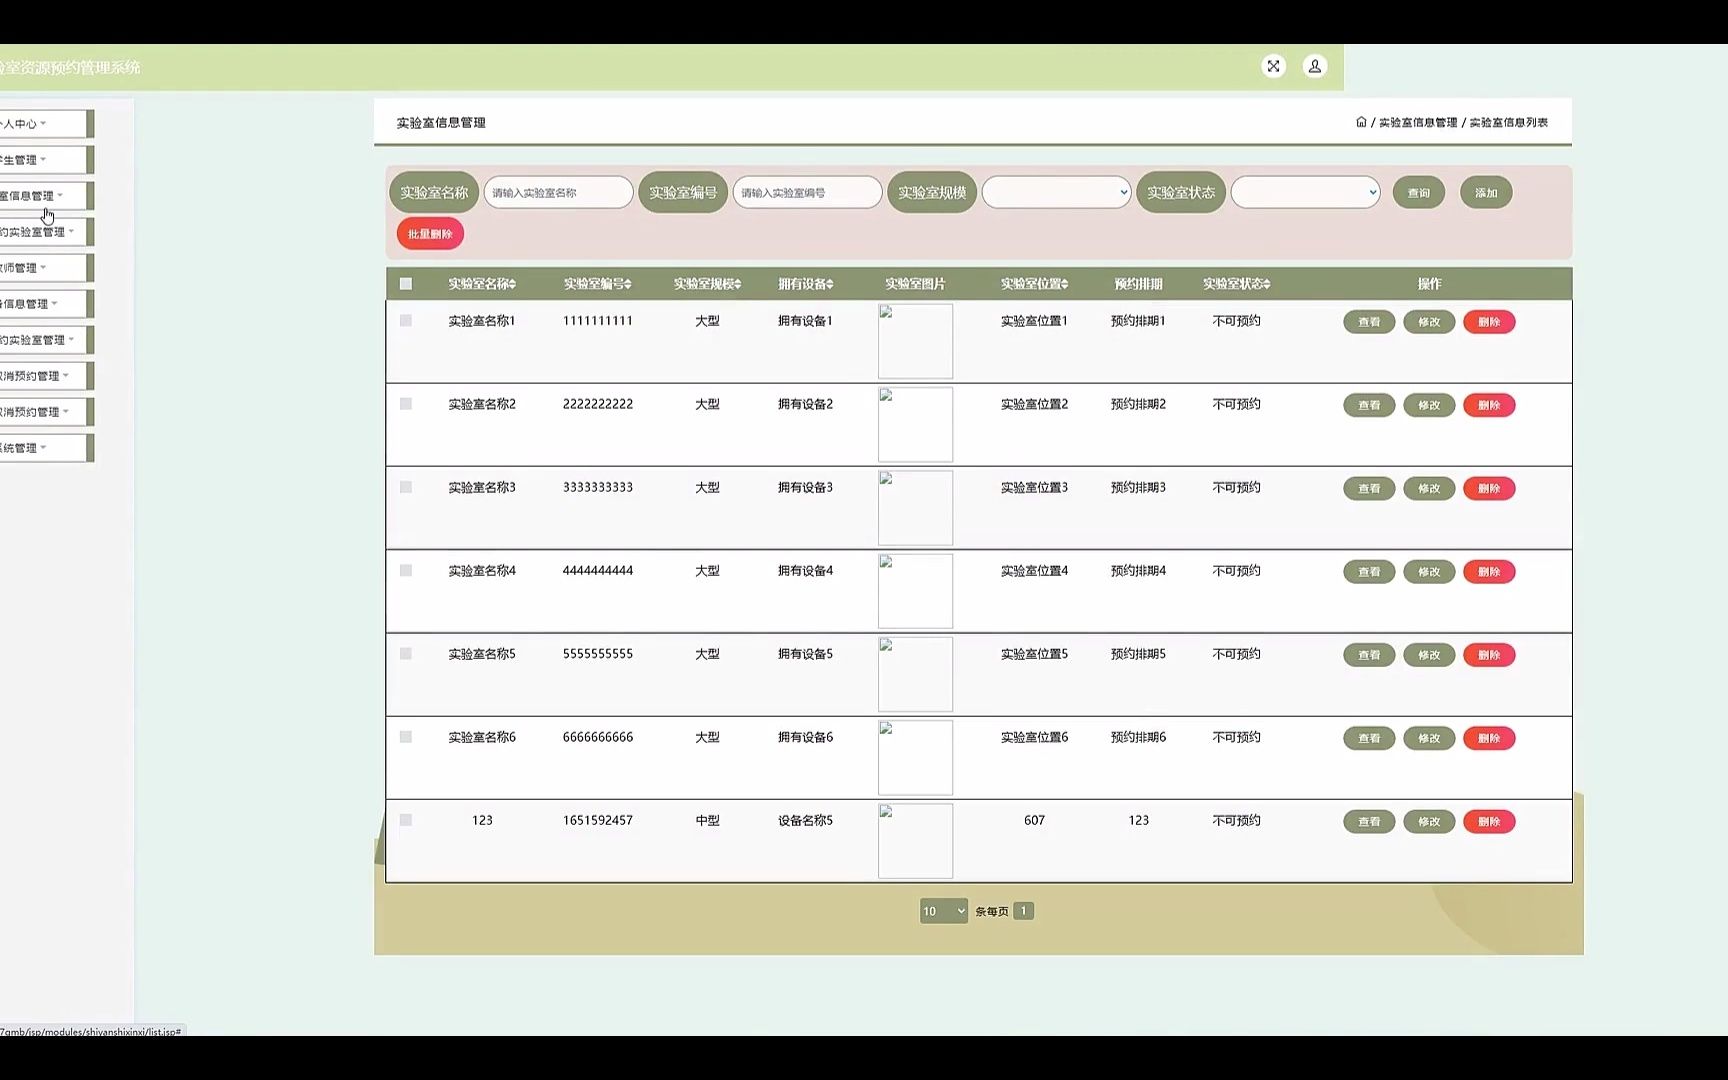
Task: Sort by 实验室规模 column arrow
Action: coord(738,284)
